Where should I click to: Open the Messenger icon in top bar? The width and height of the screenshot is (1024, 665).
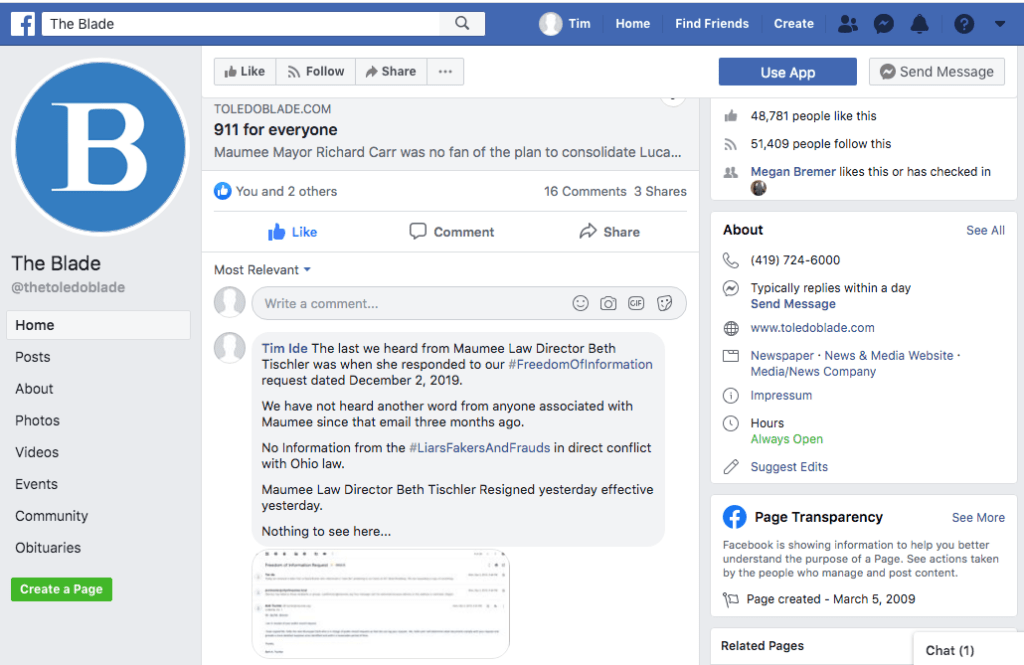(x=884, y=24)
